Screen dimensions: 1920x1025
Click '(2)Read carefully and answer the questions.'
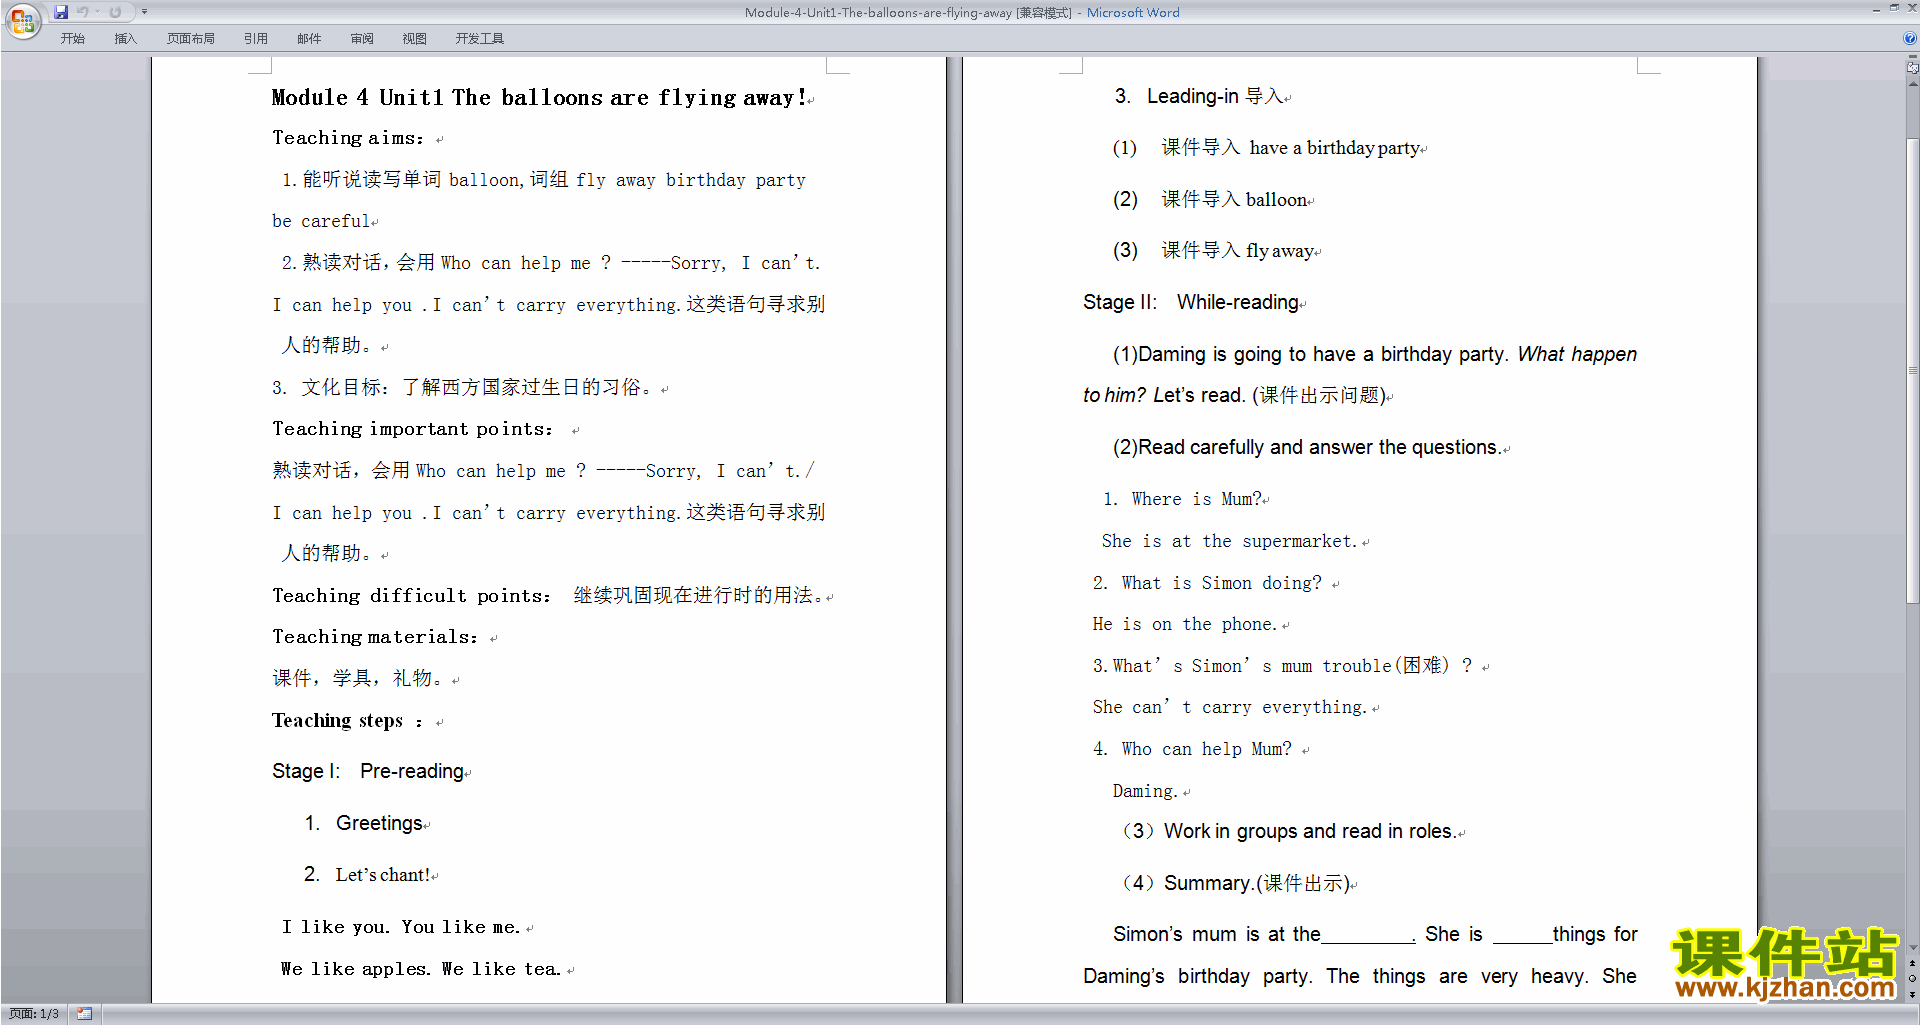pyautogui.click(x=1307, y=448)
